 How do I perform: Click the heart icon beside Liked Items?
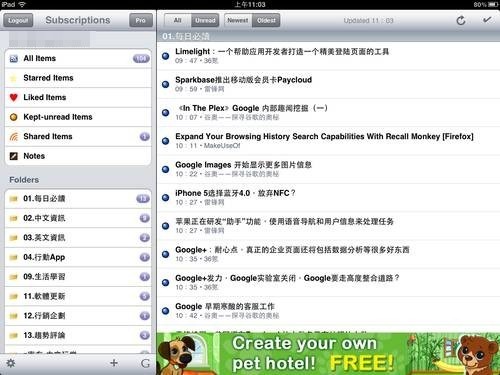point(14,98)
